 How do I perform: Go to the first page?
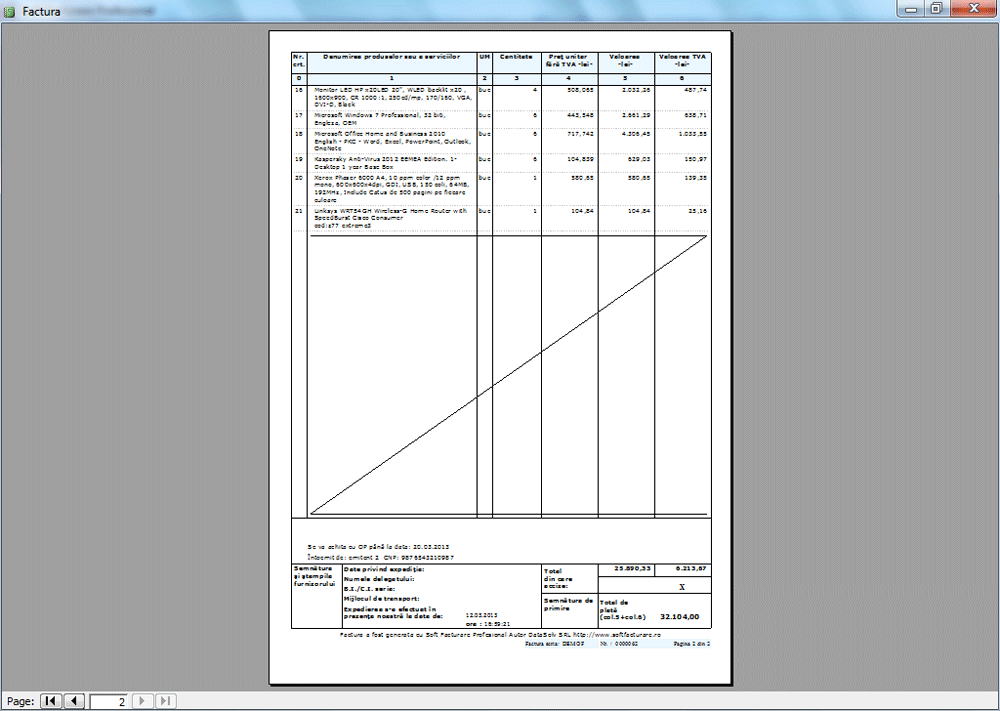click(x=50, y=701)
